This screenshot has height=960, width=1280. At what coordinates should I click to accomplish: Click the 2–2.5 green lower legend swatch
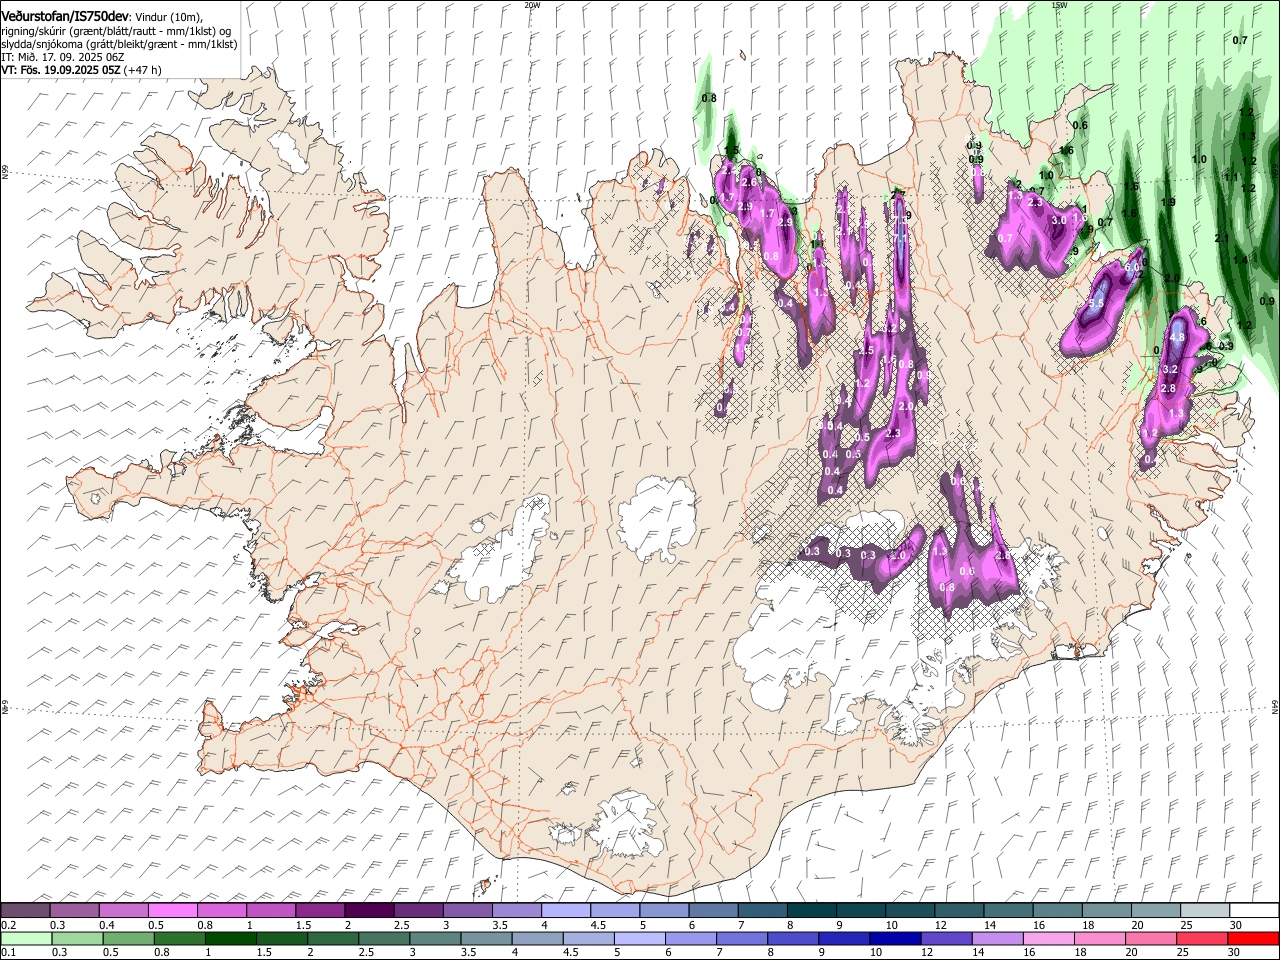(332, 938)
